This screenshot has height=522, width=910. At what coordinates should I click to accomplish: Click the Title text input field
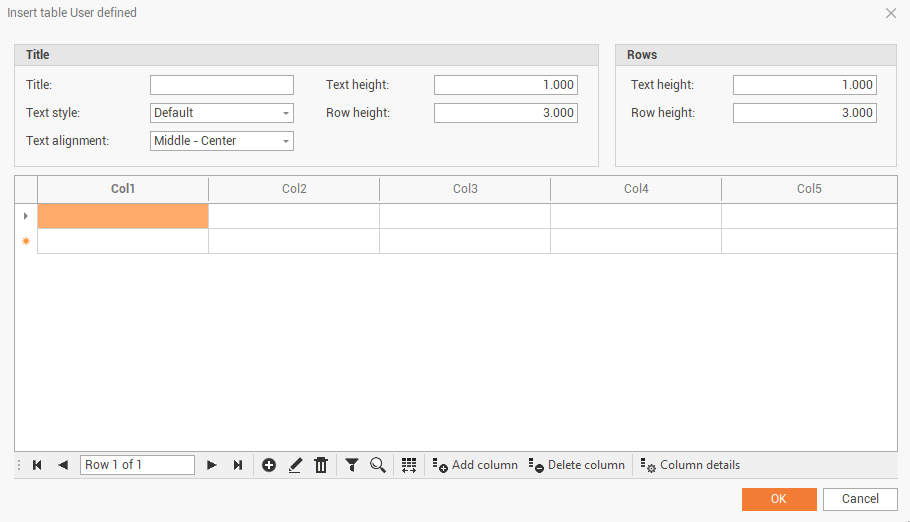click(222, 85)
